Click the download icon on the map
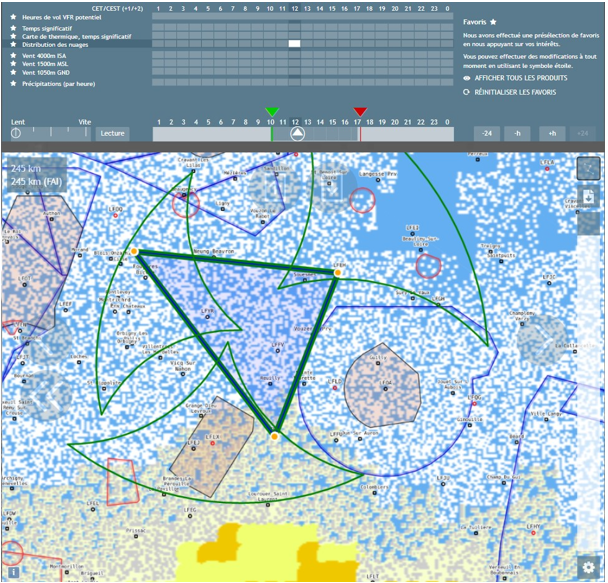 [589, 197]
